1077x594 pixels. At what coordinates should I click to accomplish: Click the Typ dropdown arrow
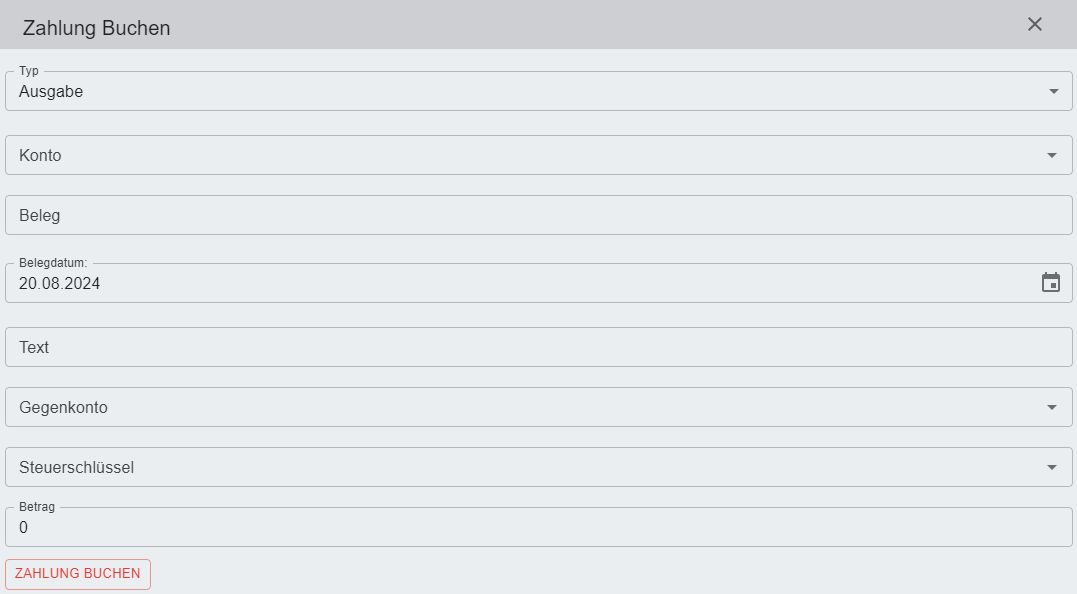tap(1053, 92)
